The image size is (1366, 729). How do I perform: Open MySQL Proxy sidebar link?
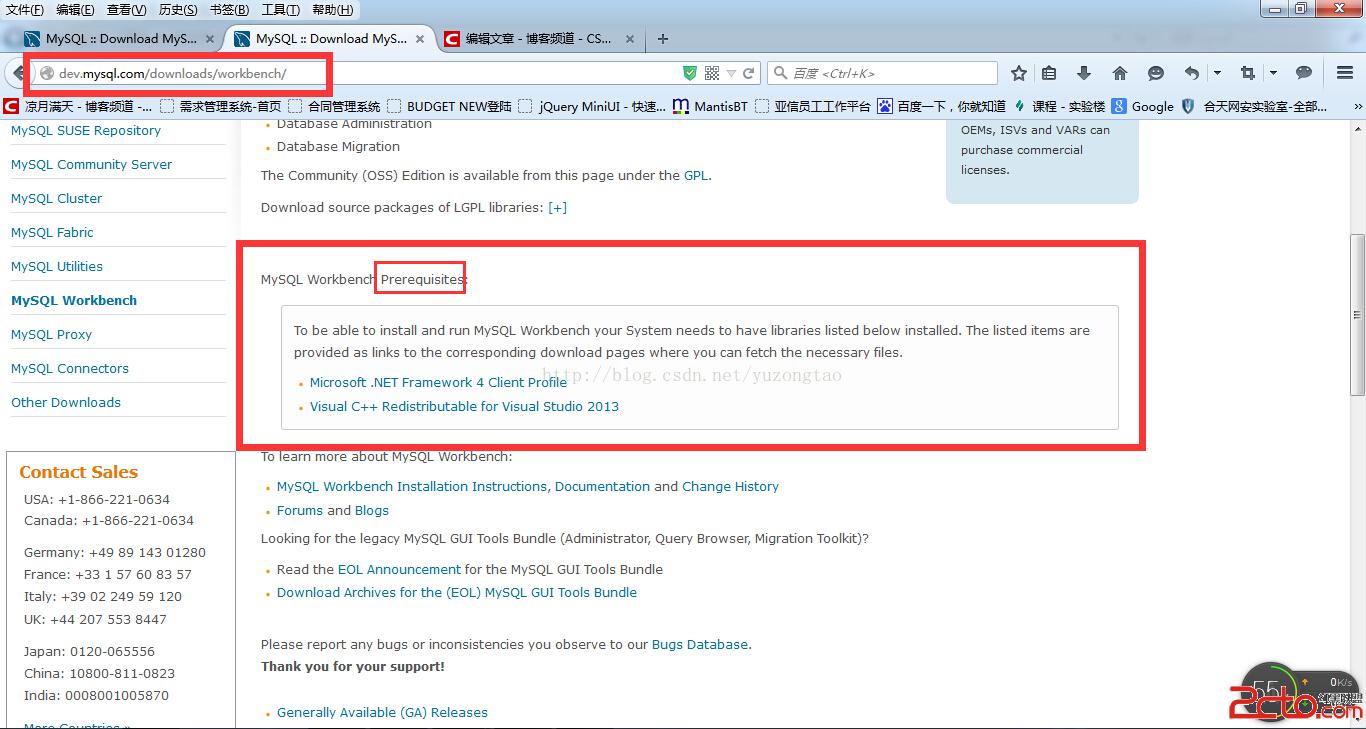click(51, 334)
